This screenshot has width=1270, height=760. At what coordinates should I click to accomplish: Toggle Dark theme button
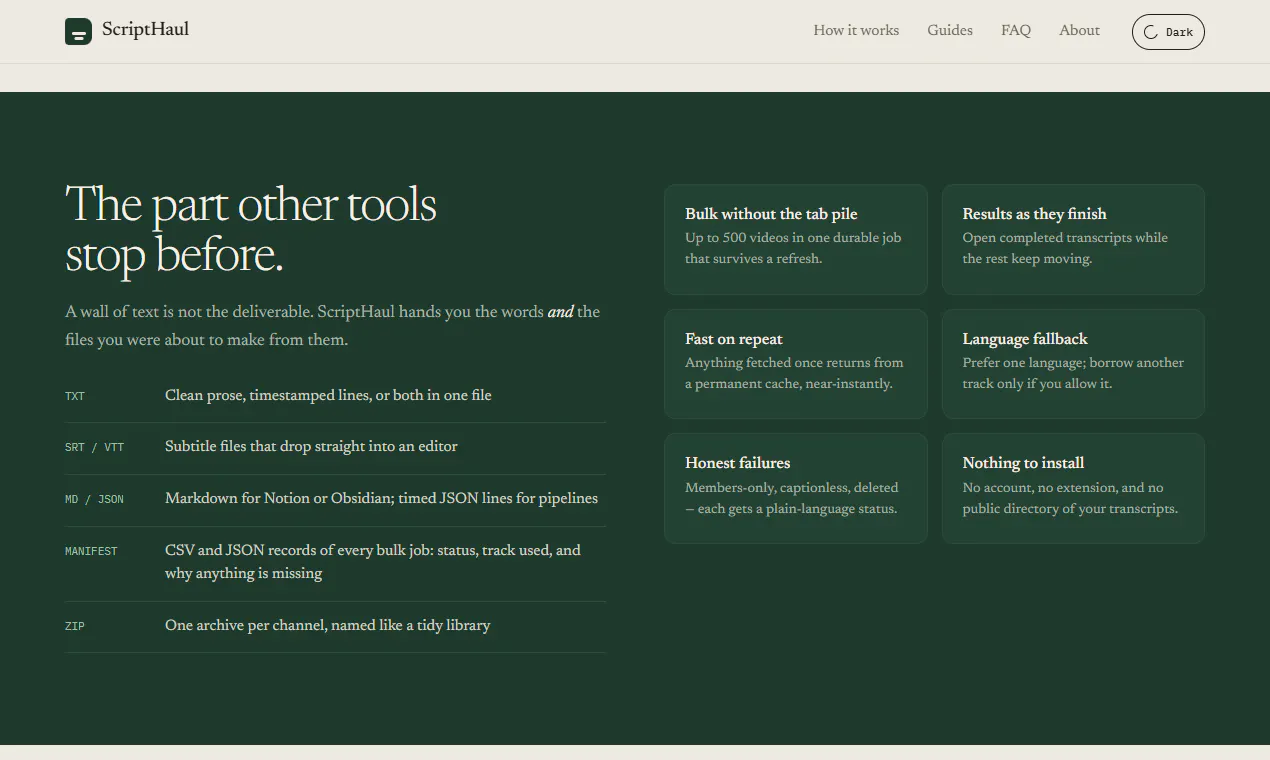tap(1168, 32)
